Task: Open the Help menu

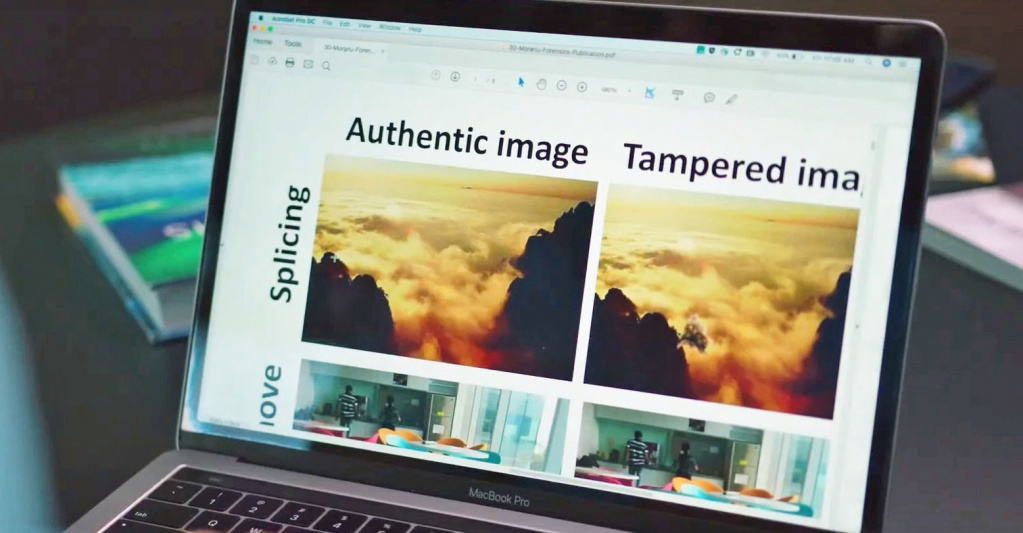Action: [x=415, y=29]
